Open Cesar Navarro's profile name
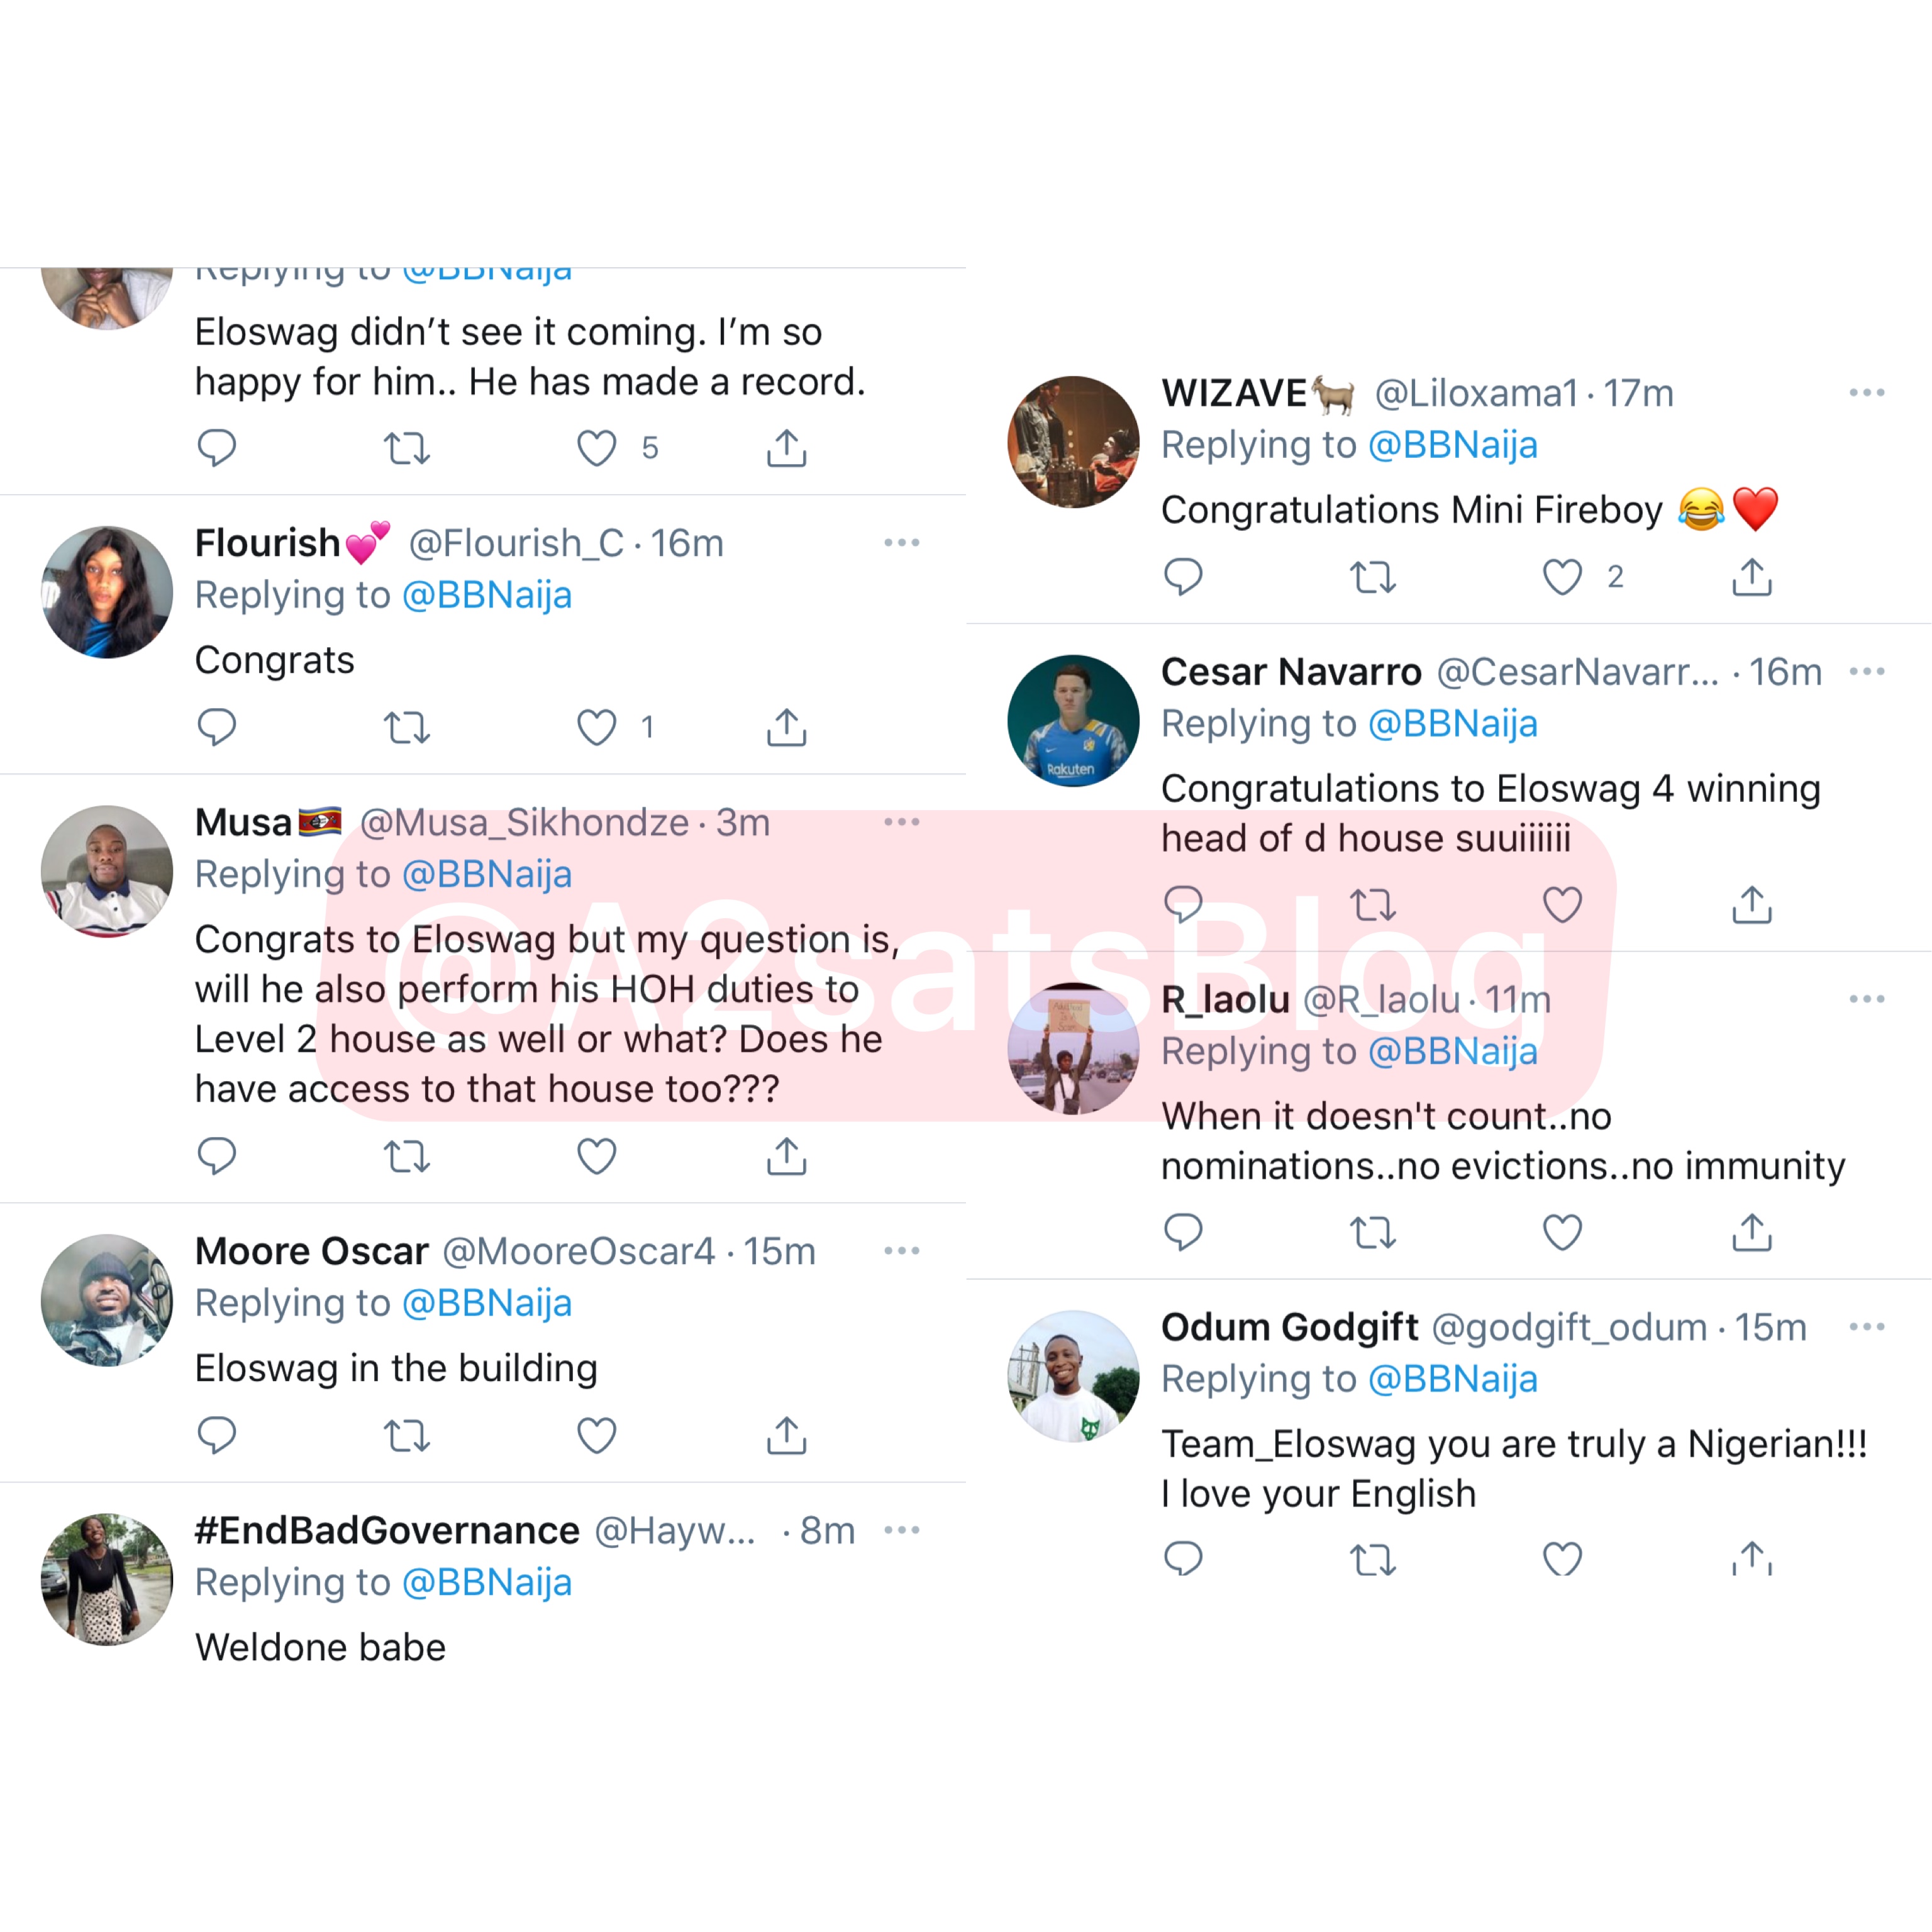The height and width of the screenshot is (1932, 1932). [1291, 672]
